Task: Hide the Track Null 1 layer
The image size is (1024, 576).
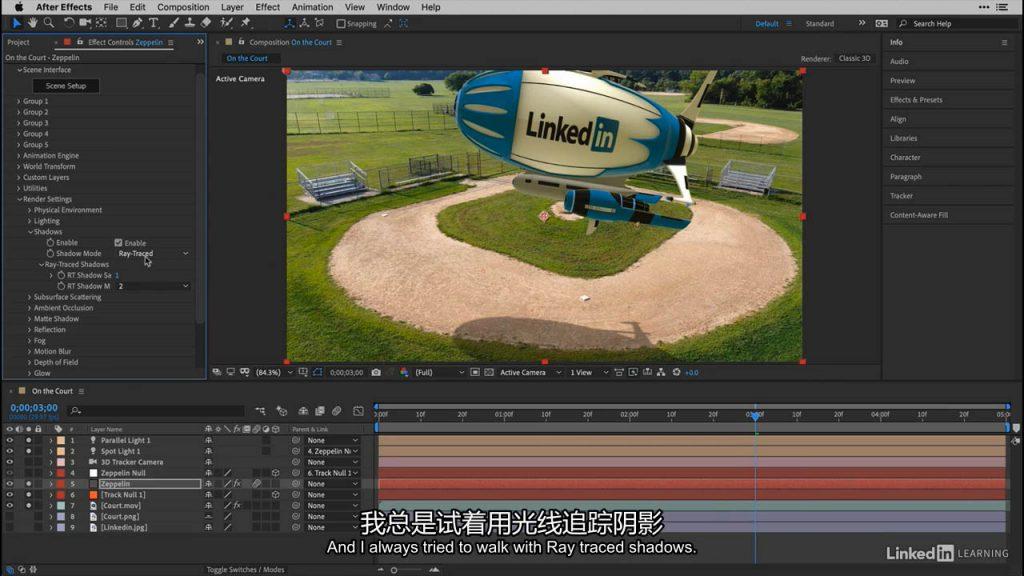Action: [x=9, y=494]
